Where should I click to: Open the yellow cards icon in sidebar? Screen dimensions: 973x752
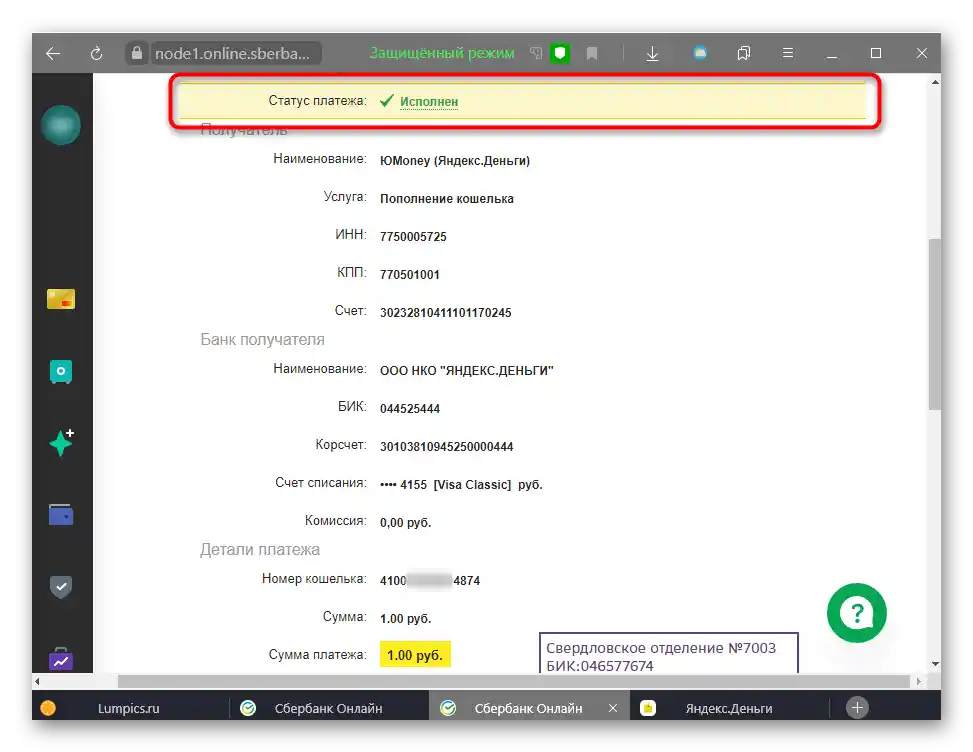(61, 299)
